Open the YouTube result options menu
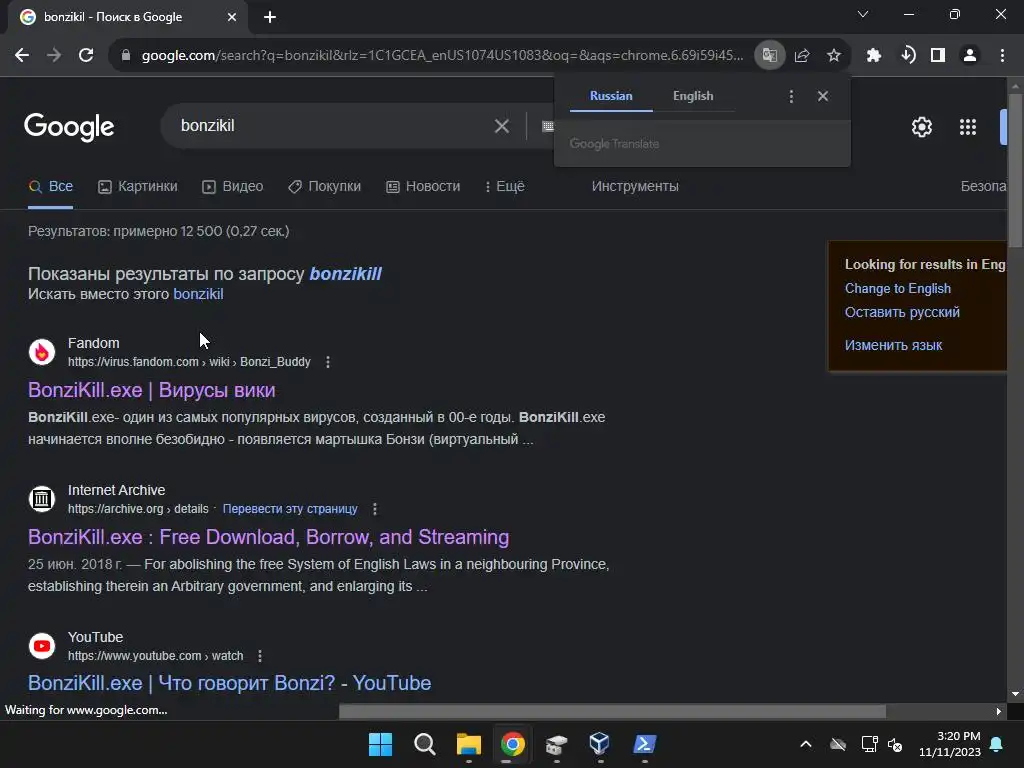Viewport: 1024px width, 768px height. pyautogui.click(x=260, y=656)
